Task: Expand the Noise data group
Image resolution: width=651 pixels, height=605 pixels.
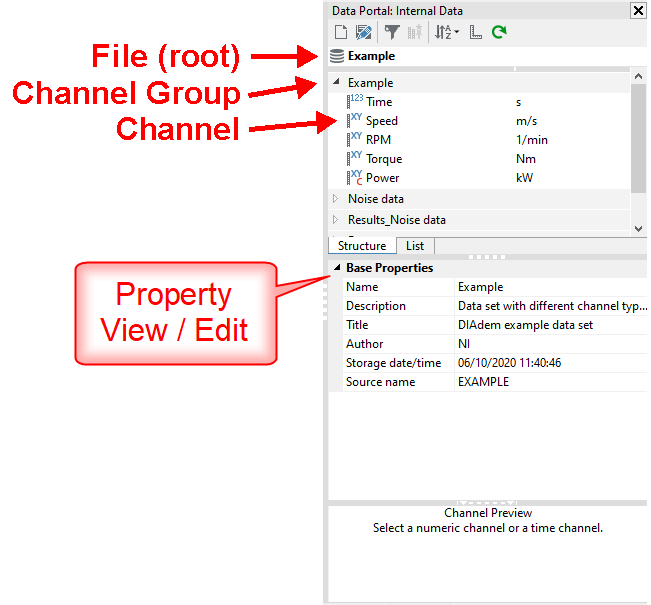Action: 336,199
